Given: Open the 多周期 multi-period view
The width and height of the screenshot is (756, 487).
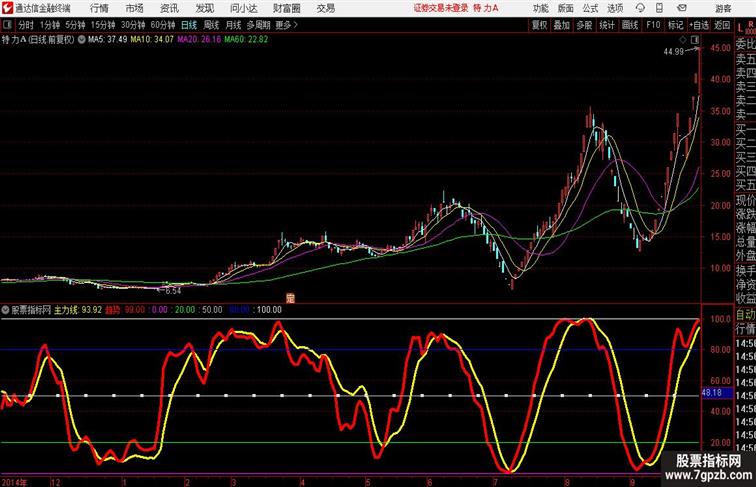Looking at the screenshot, I should coord(258,25).
